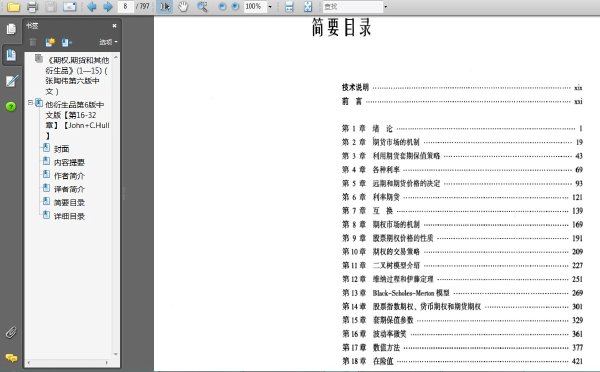Click 第 13 章 Black-Scholes-Merton 模型 entry
This screenshot has width=600, height=372.
(x=462, y=293)
